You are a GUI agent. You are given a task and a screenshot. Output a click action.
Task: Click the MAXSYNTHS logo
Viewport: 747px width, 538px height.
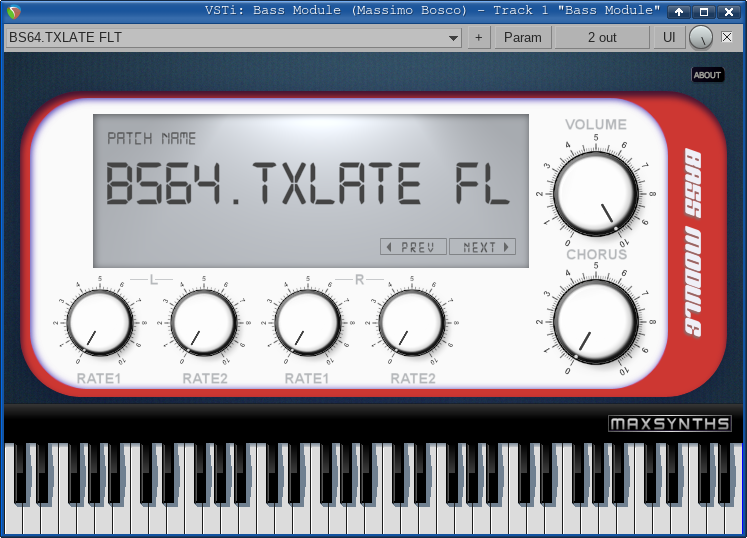click(x=669, y=424)
